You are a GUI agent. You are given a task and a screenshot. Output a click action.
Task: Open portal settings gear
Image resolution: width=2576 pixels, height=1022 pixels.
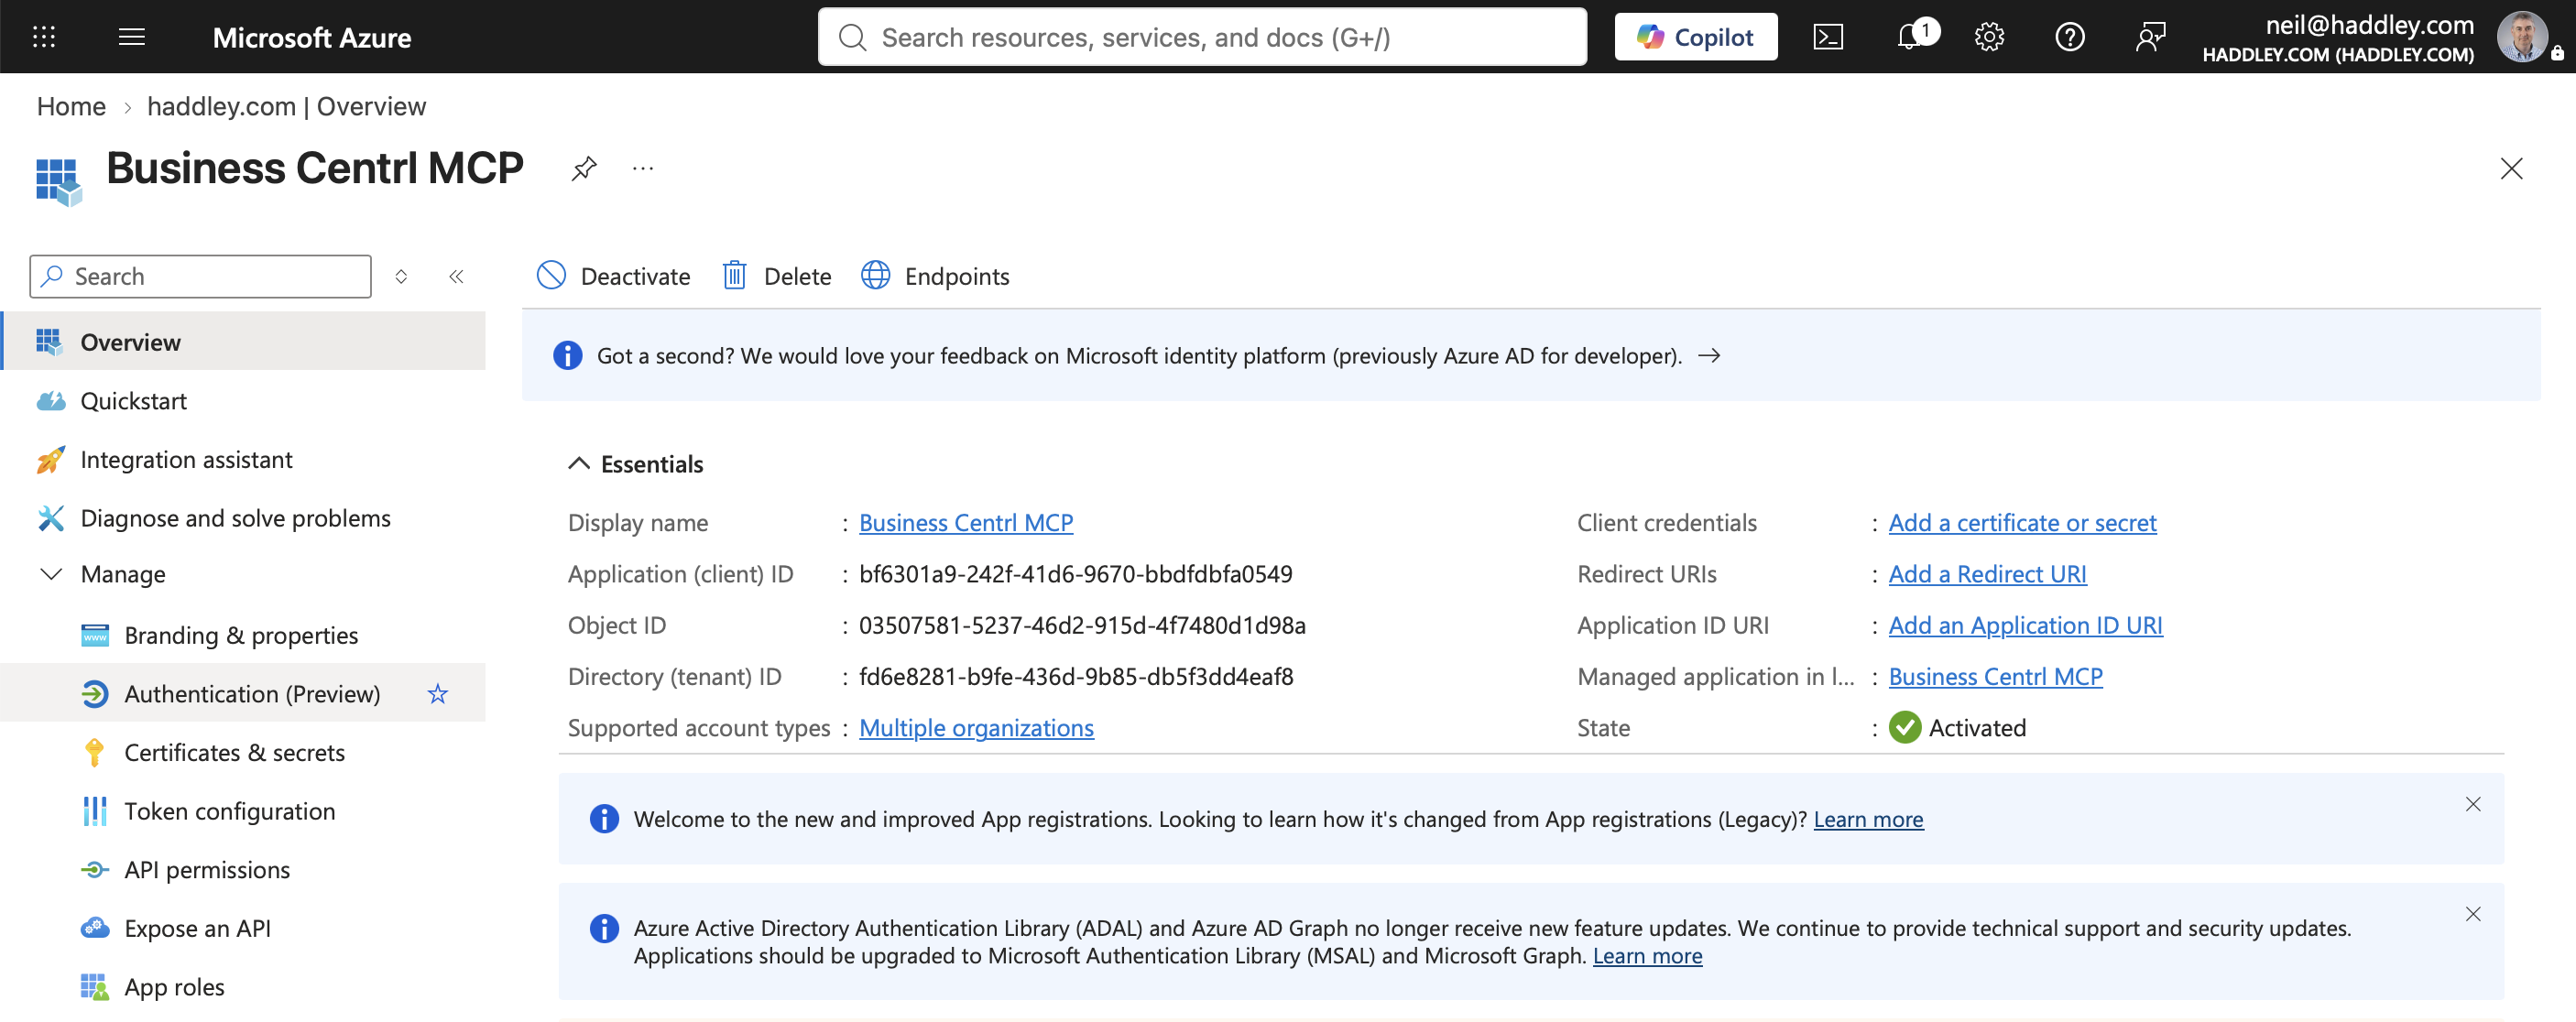pyautogui.click(x=1989, y=37)
